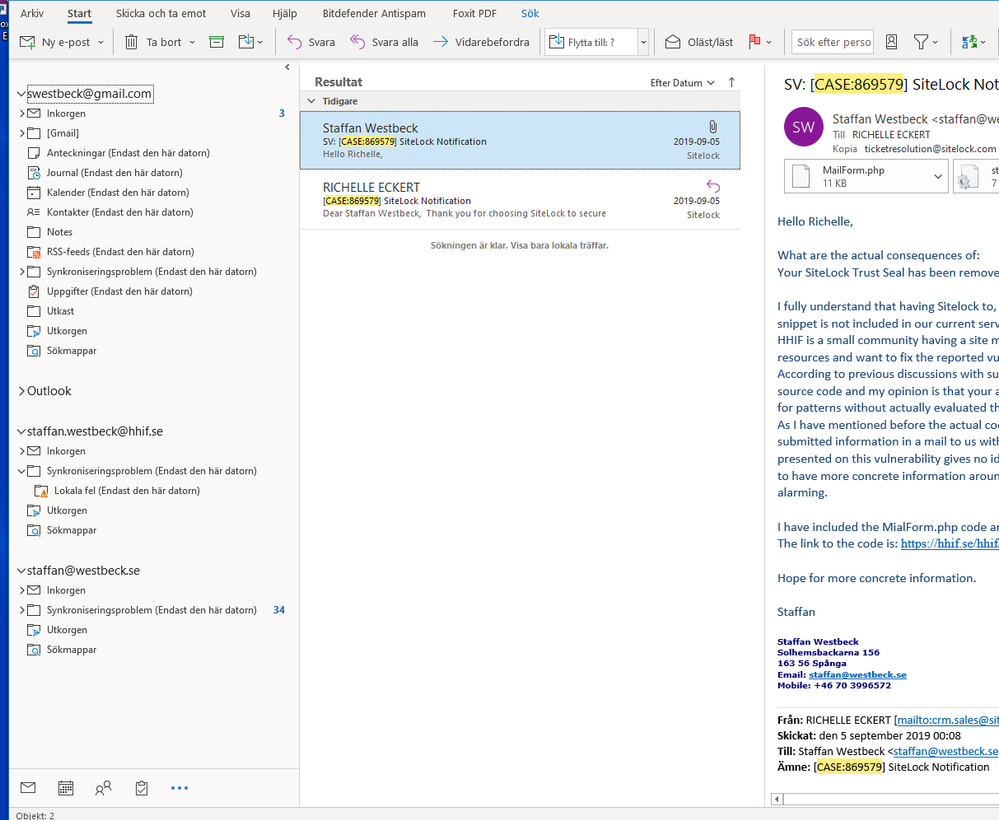The width and height of the screenshot is (999, 820).
Task: Click the Ny e-post new mail button
Action: [x=55, y=42]
